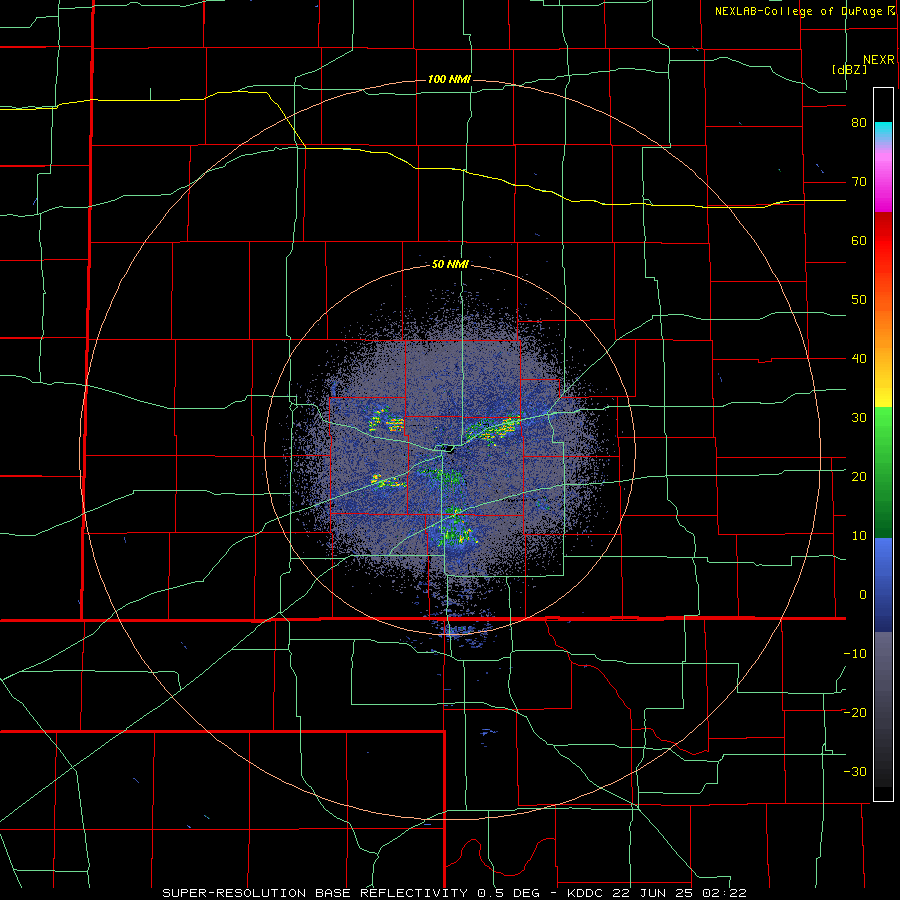Click the 60 value on dBZ scale

point(859,240)
